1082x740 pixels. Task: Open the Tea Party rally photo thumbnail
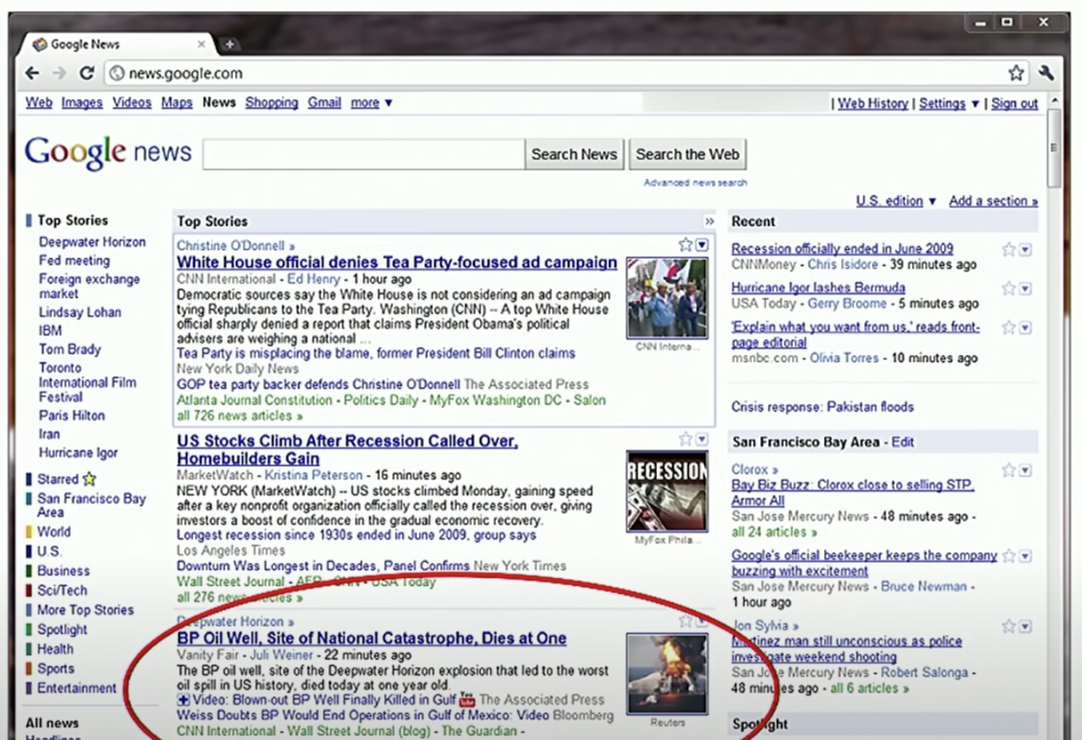pyautogui.click(x=667, y=298)
